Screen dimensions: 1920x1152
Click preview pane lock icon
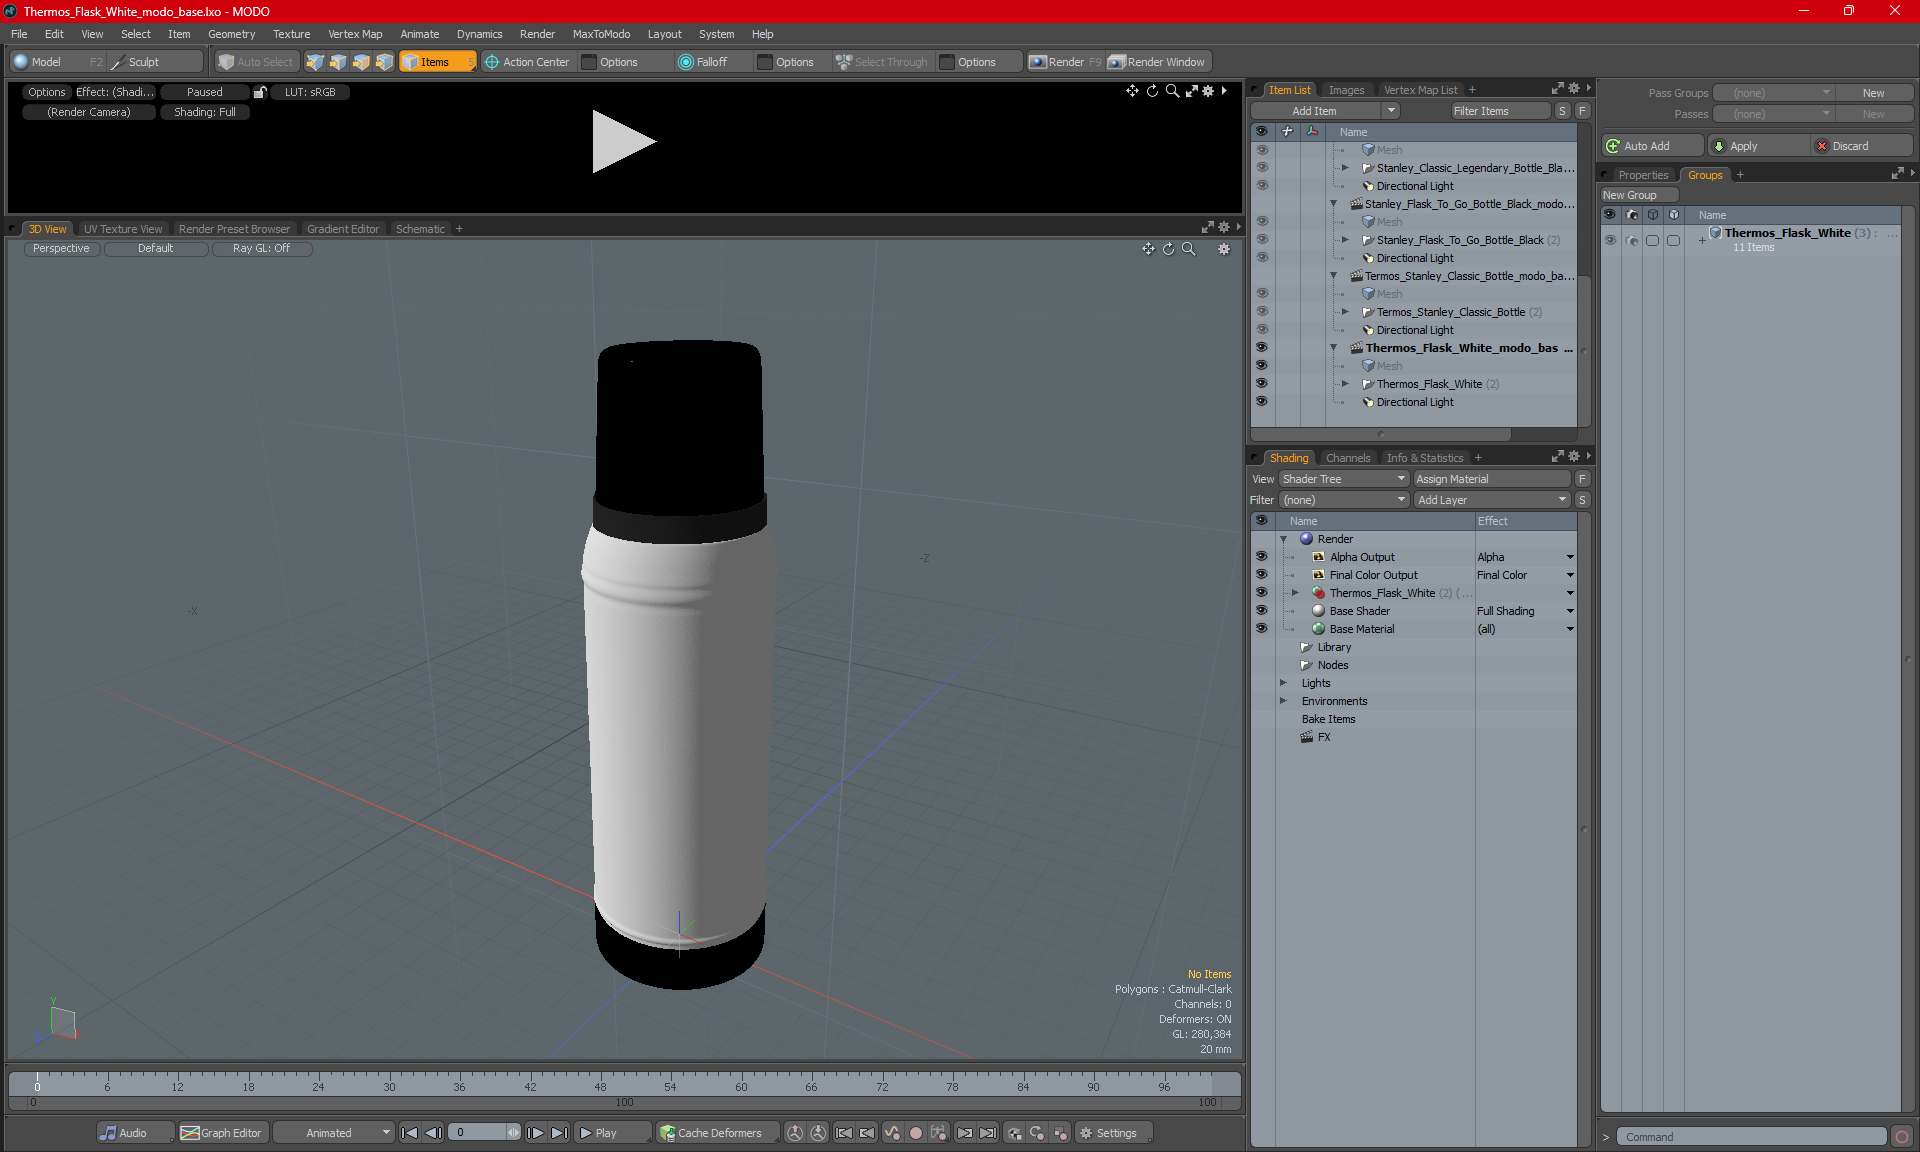pyautogui.click(x=260, y=92)
